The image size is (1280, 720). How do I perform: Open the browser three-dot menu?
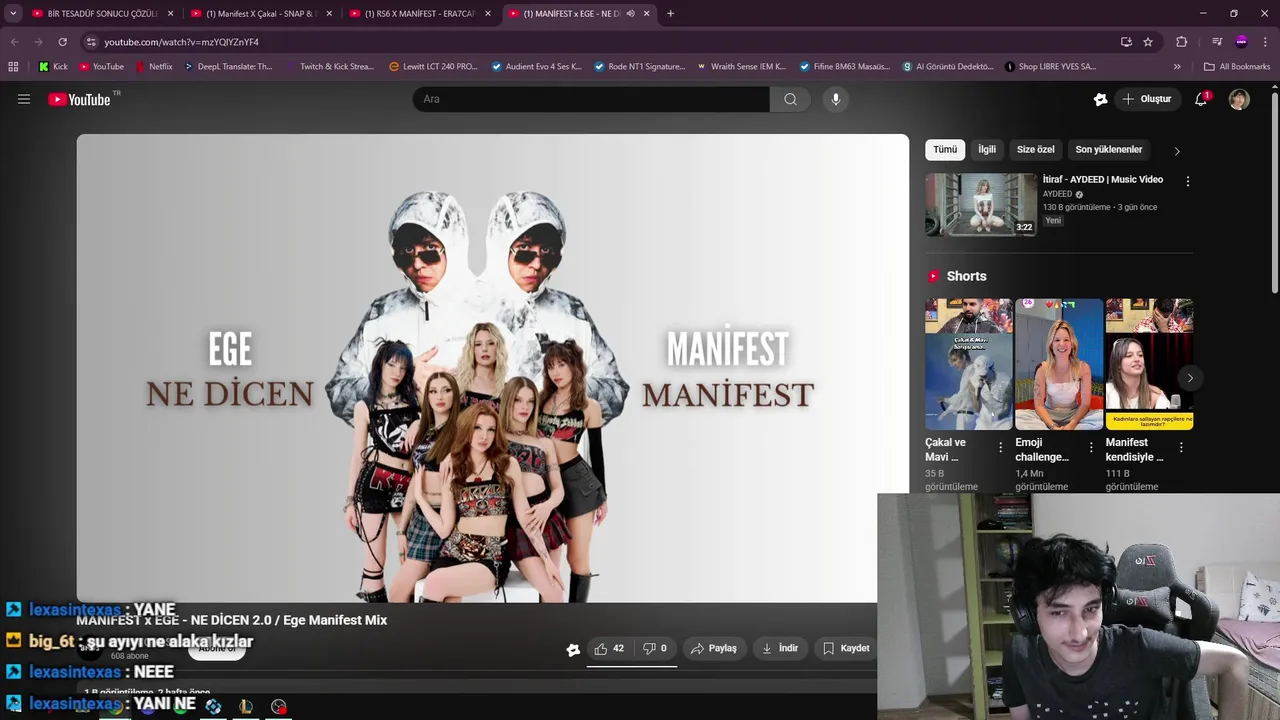tap(1265, 42)
